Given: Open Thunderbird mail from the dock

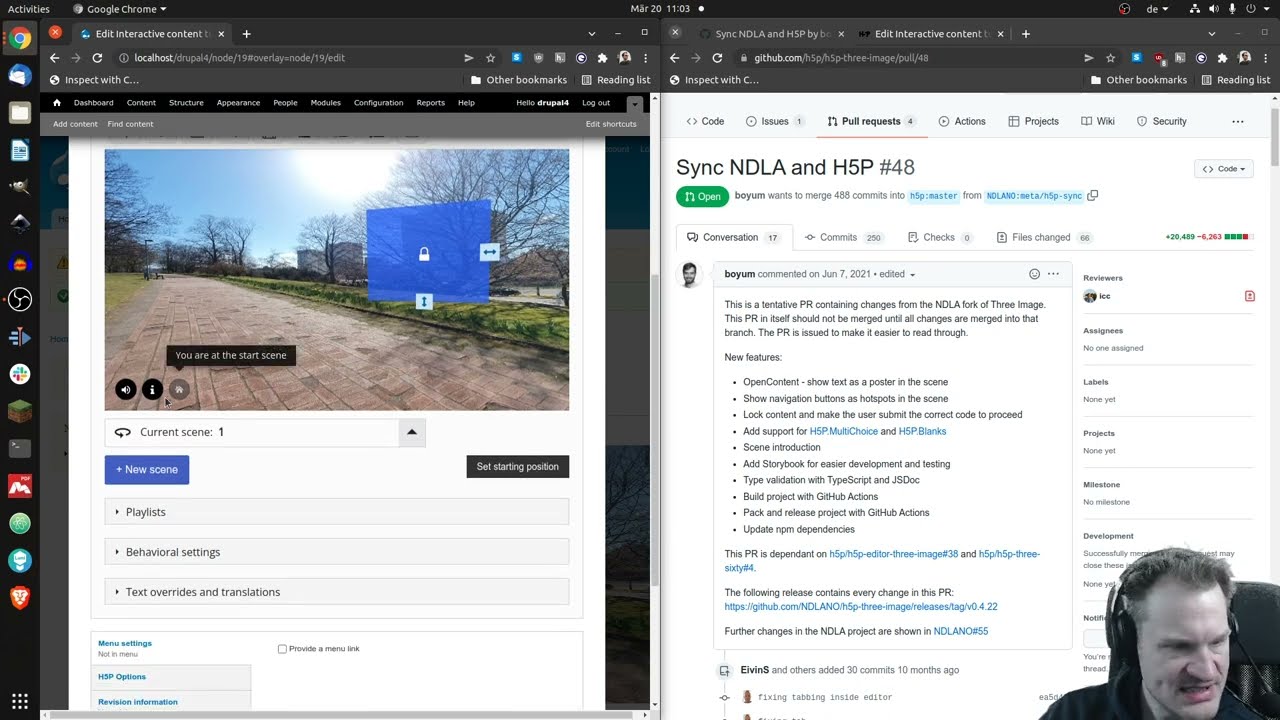Looking at the screenshot, I should pyautogui.click(x=20, y=76).
